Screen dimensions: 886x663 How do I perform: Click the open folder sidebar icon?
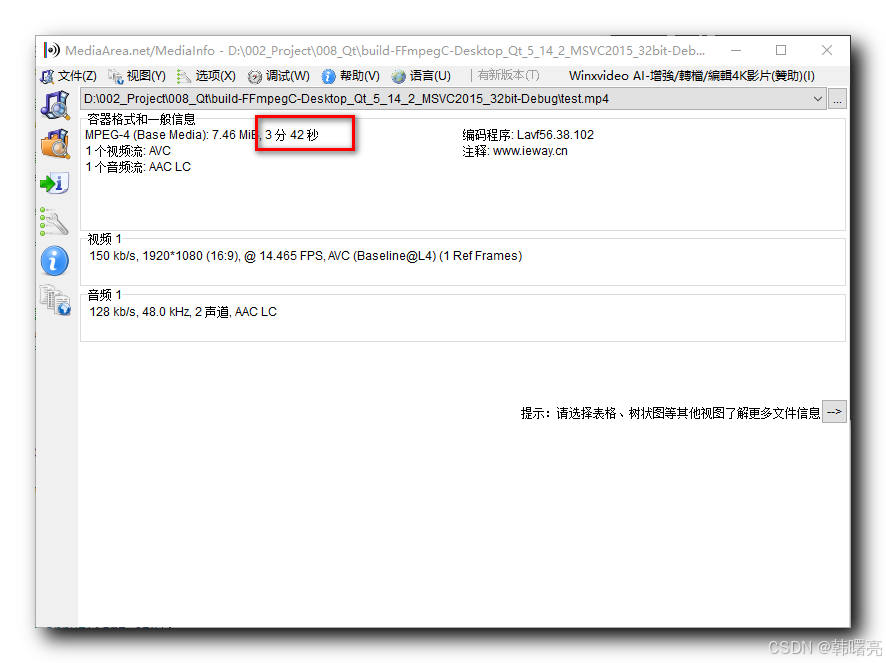tap(55, 144)
